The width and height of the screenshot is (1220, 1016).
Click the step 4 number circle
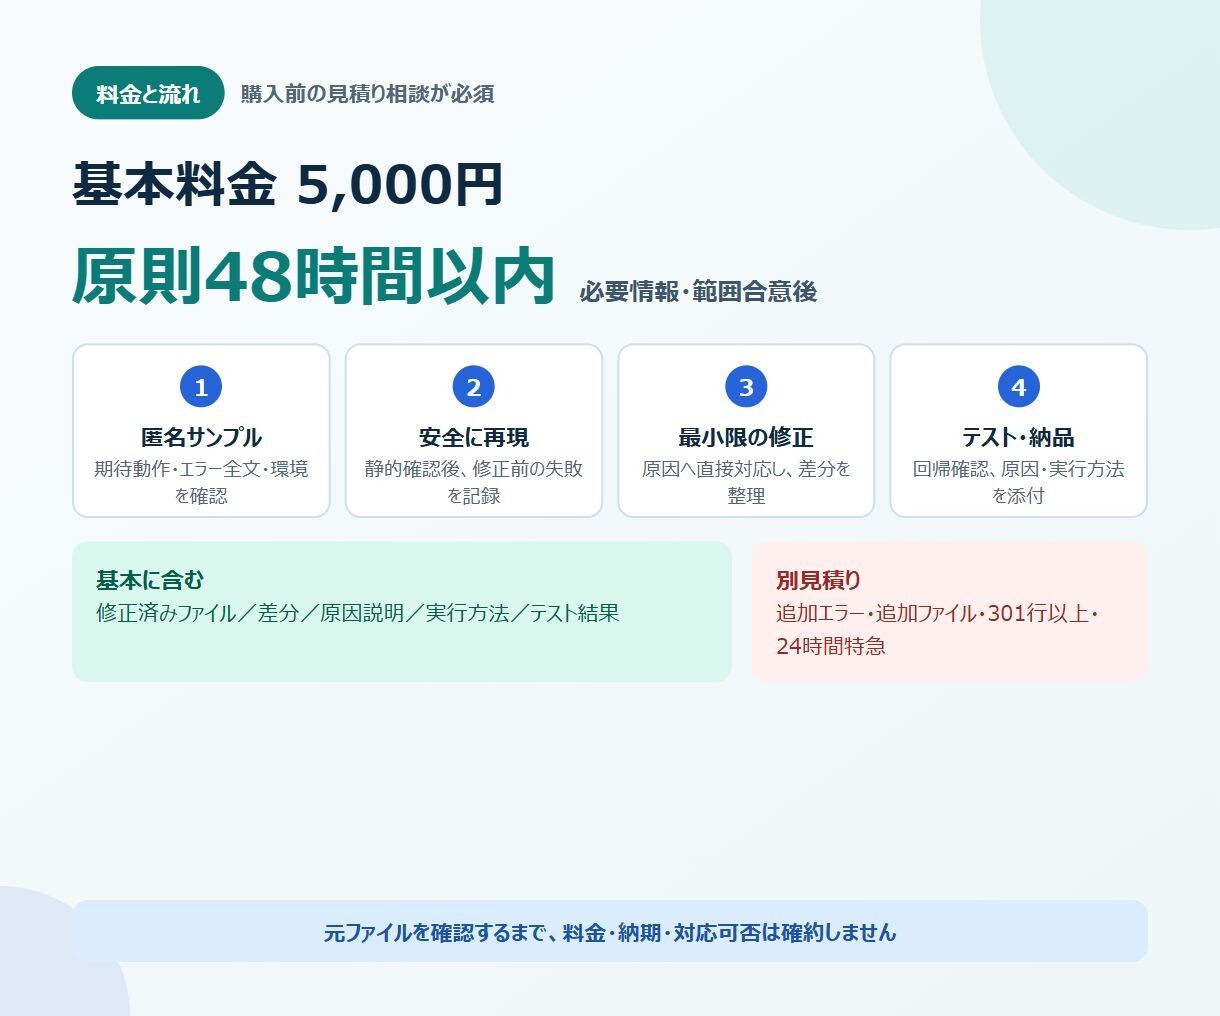click(x=1019, y=387)
